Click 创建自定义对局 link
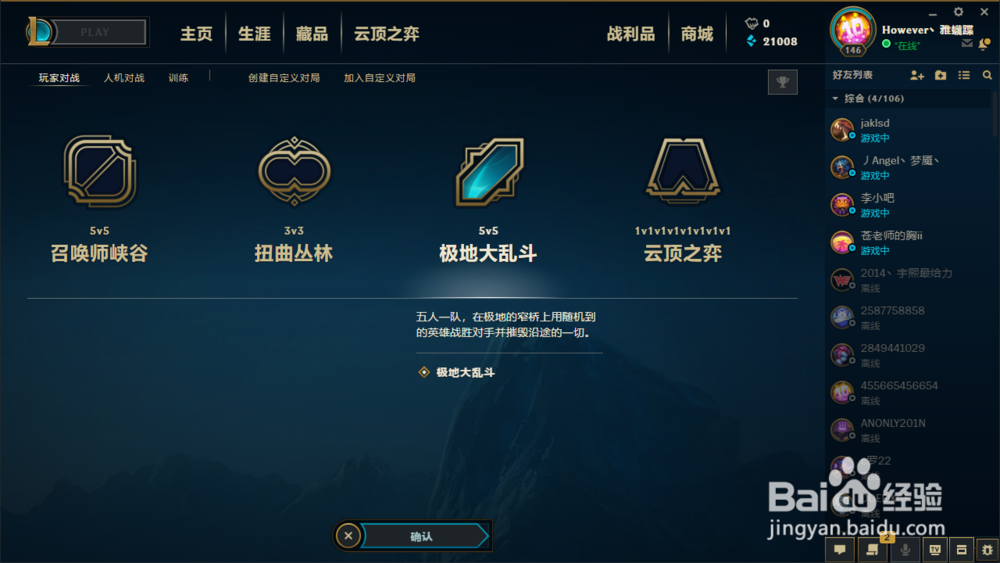Image resolution: width=1000 pixels, height=563 pixels. [x=284, y=78]
